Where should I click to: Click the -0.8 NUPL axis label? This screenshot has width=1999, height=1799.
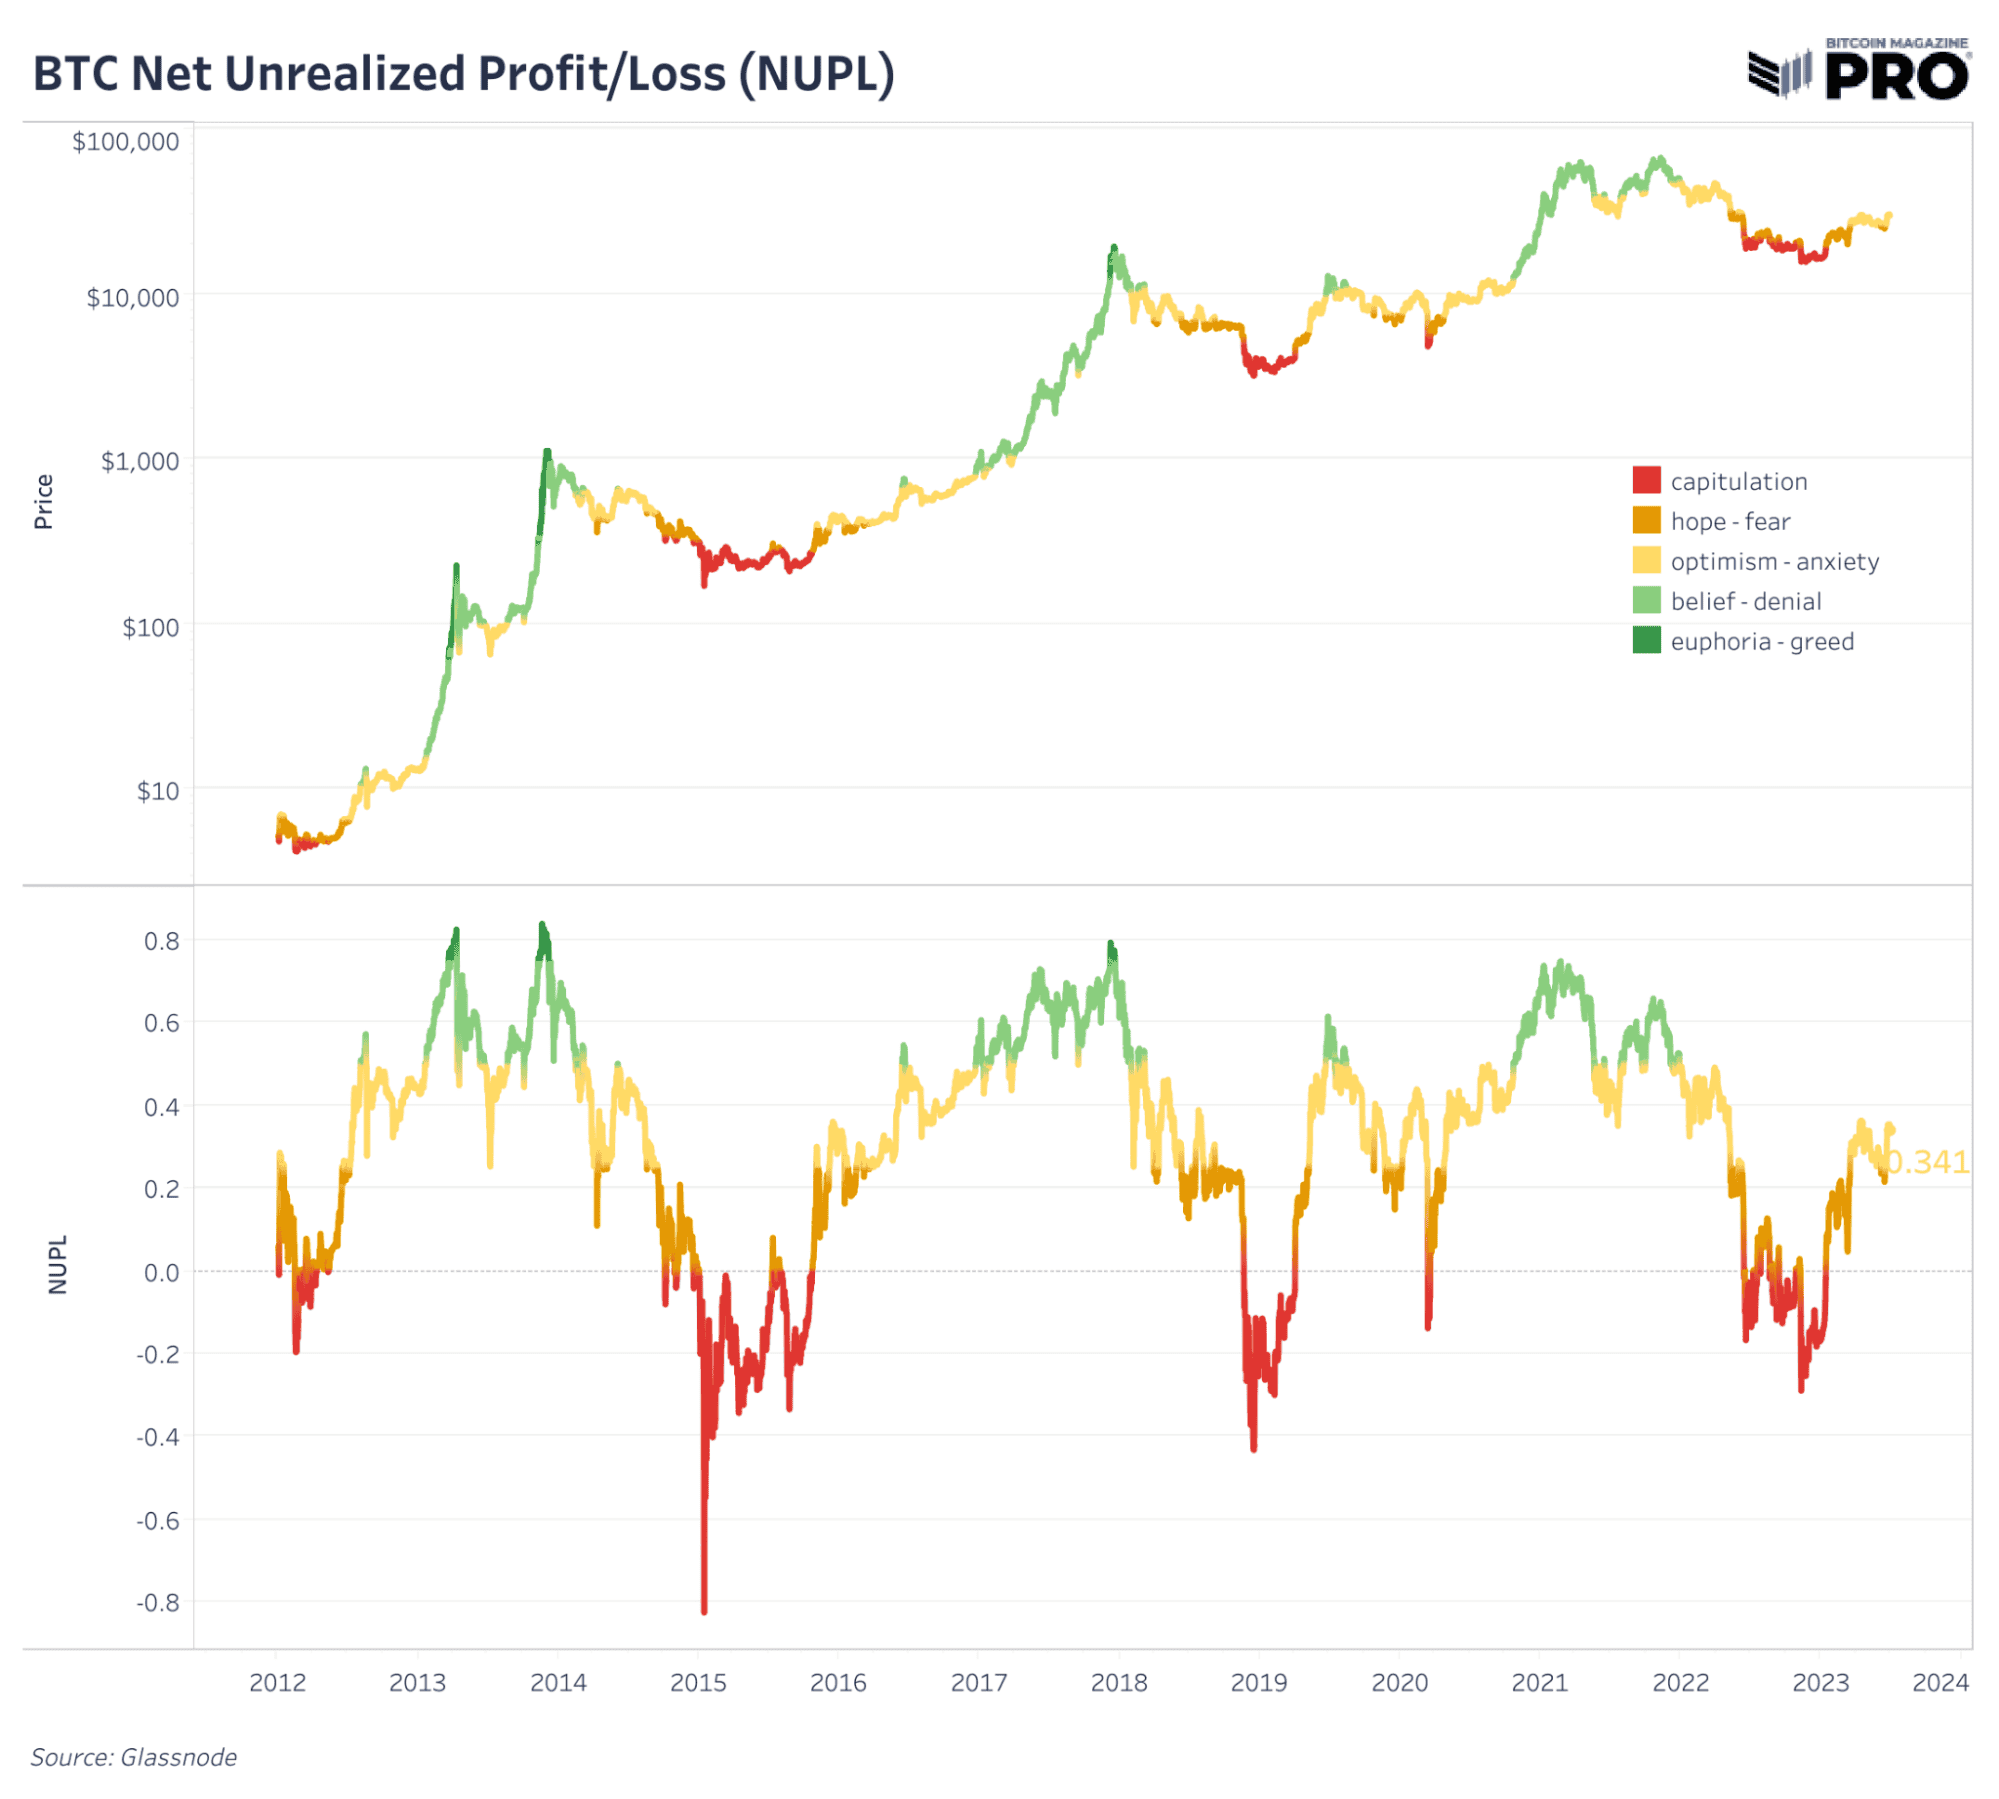pyautogui.click(x=158, y=1602)
